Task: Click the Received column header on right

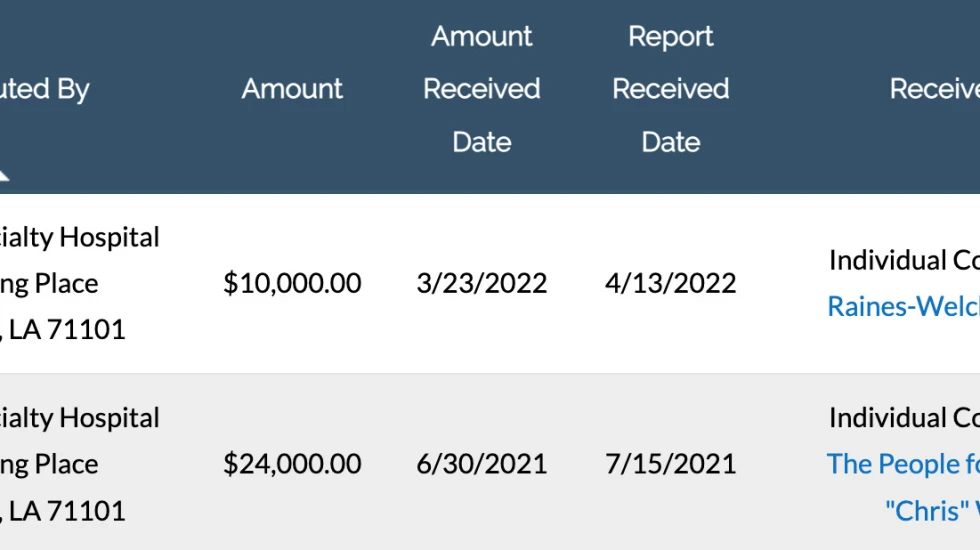Action: click(x=934, y=89)
